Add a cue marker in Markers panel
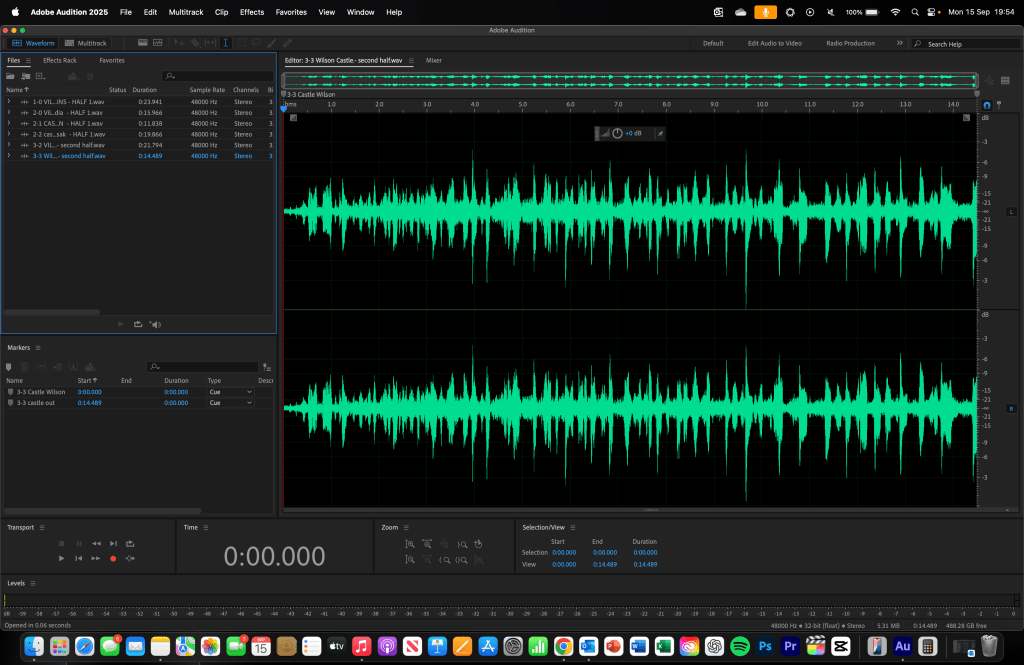 (10, 367)
